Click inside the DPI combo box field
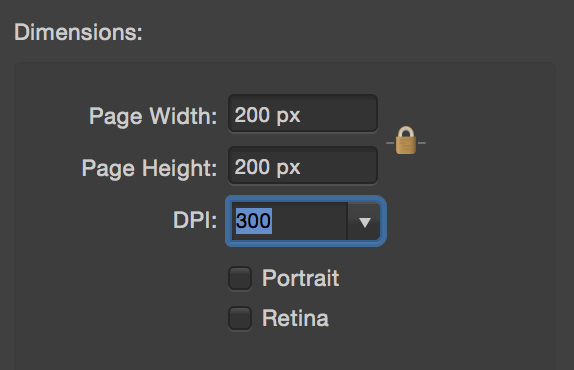The height and width of the screenshot is (370, 574). click(x=306, y=221)
